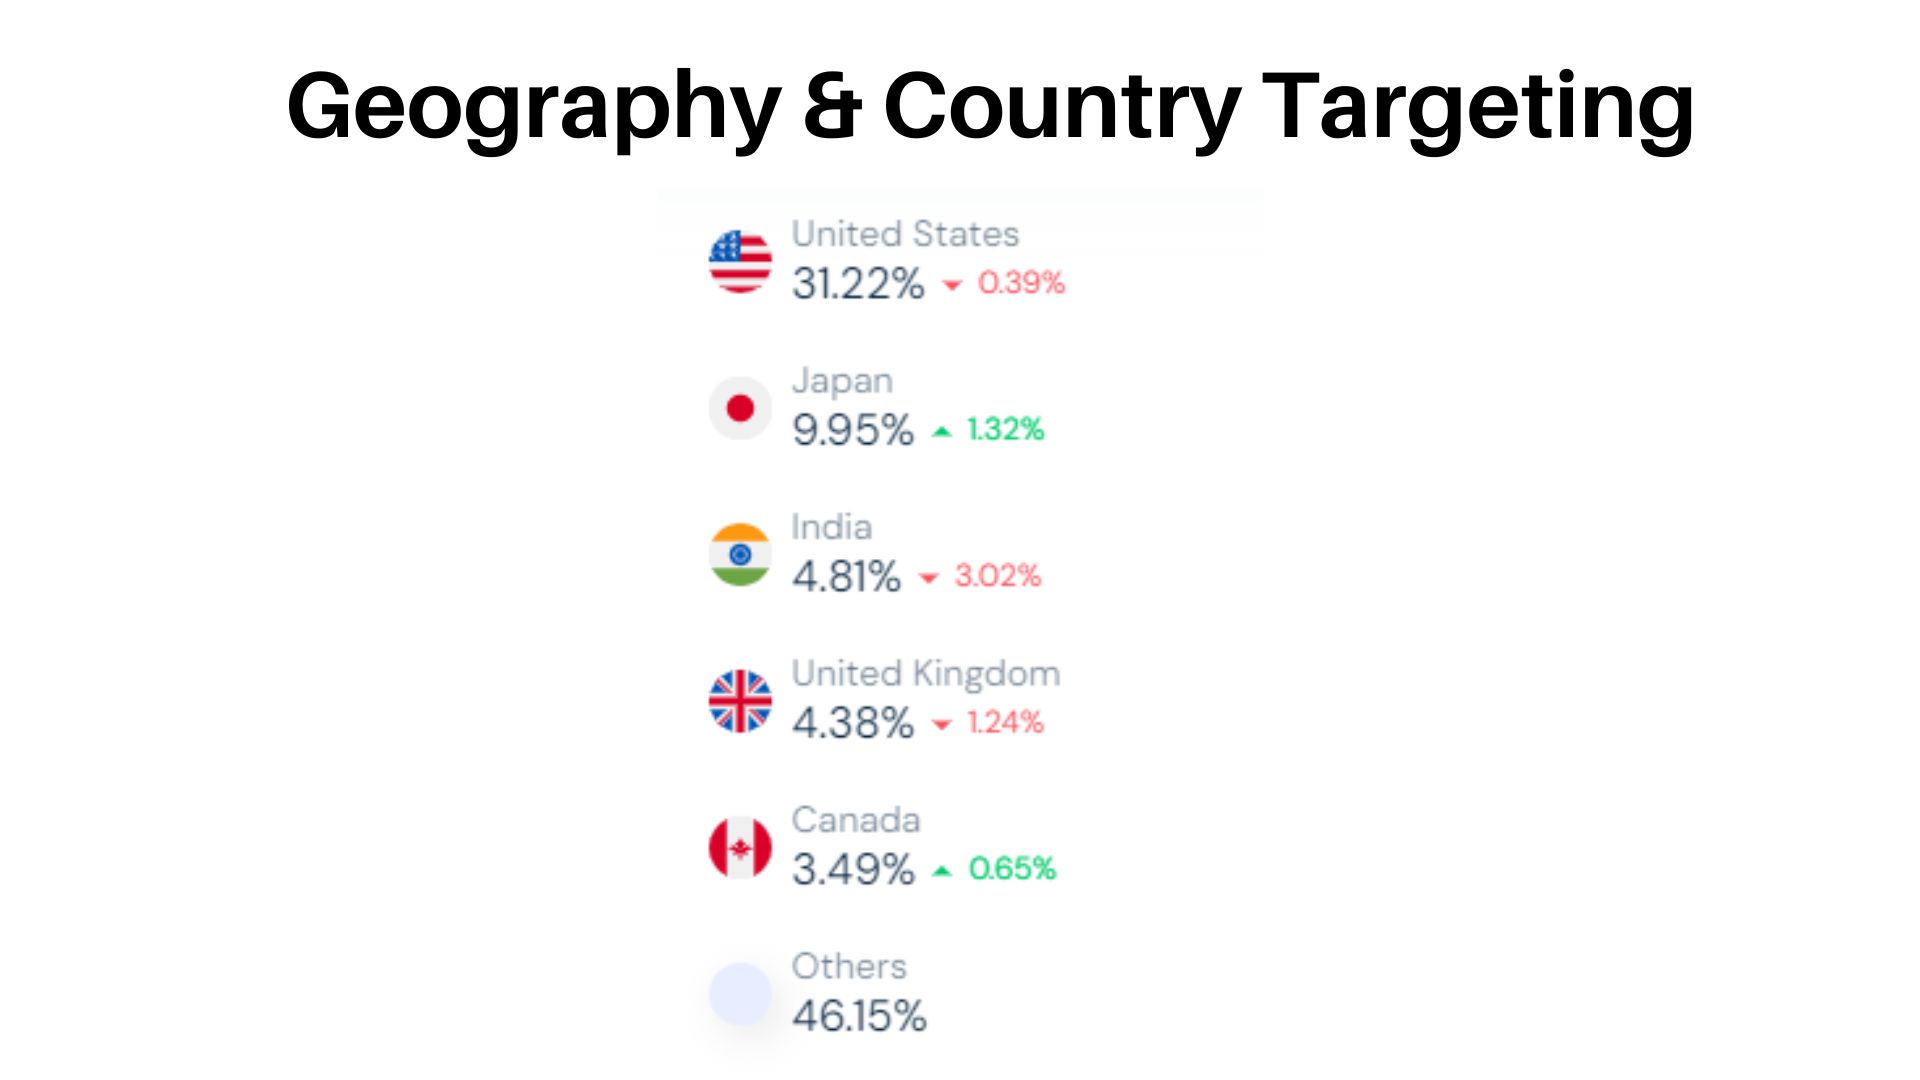Select the United Kingdom country label
1920x1080 pixels.
tap(926, 675)
